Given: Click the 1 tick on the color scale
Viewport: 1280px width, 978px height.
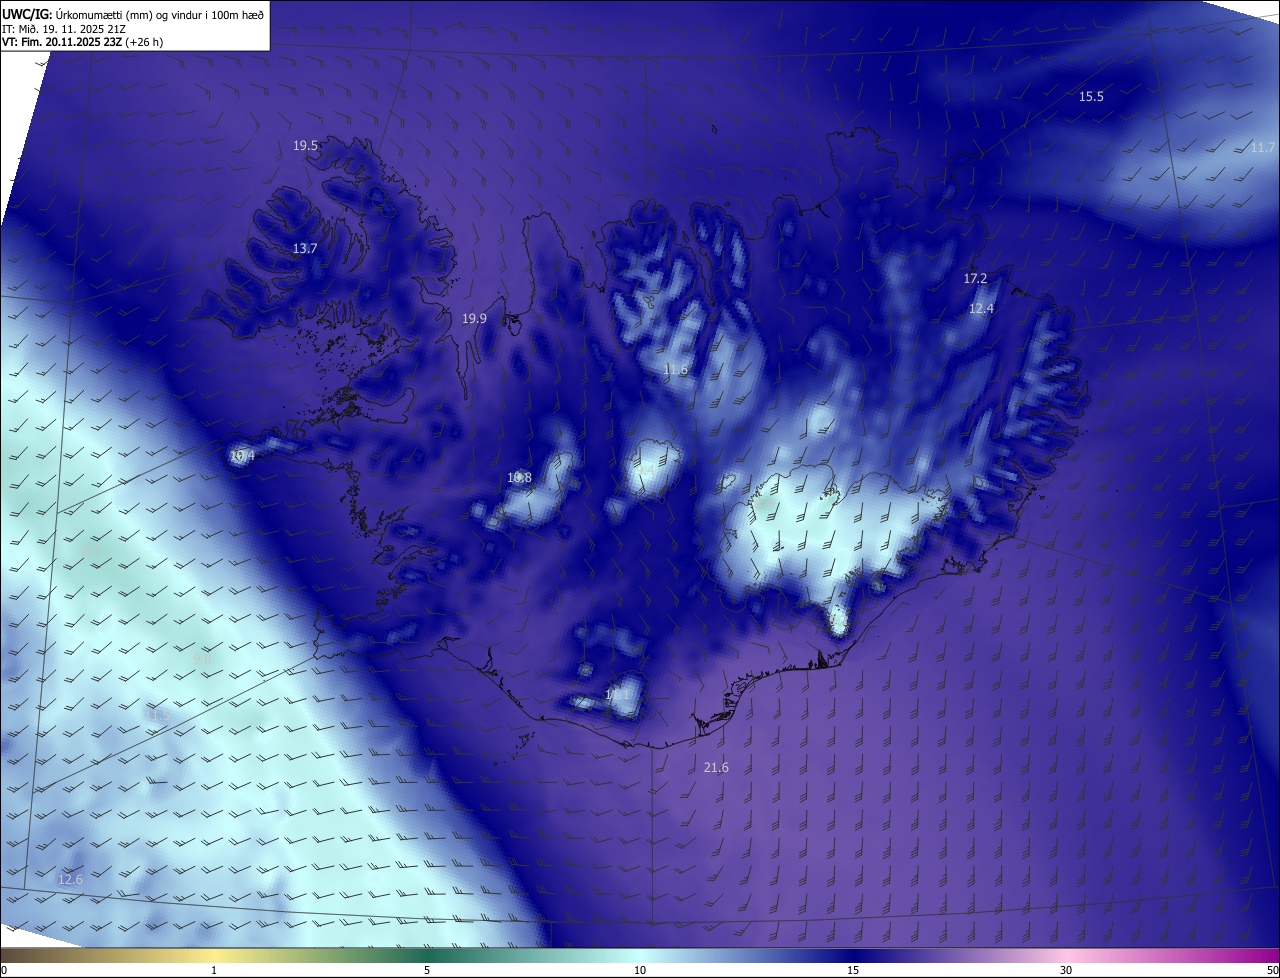Looking at the screenshot, I should (x=214, y=971).
